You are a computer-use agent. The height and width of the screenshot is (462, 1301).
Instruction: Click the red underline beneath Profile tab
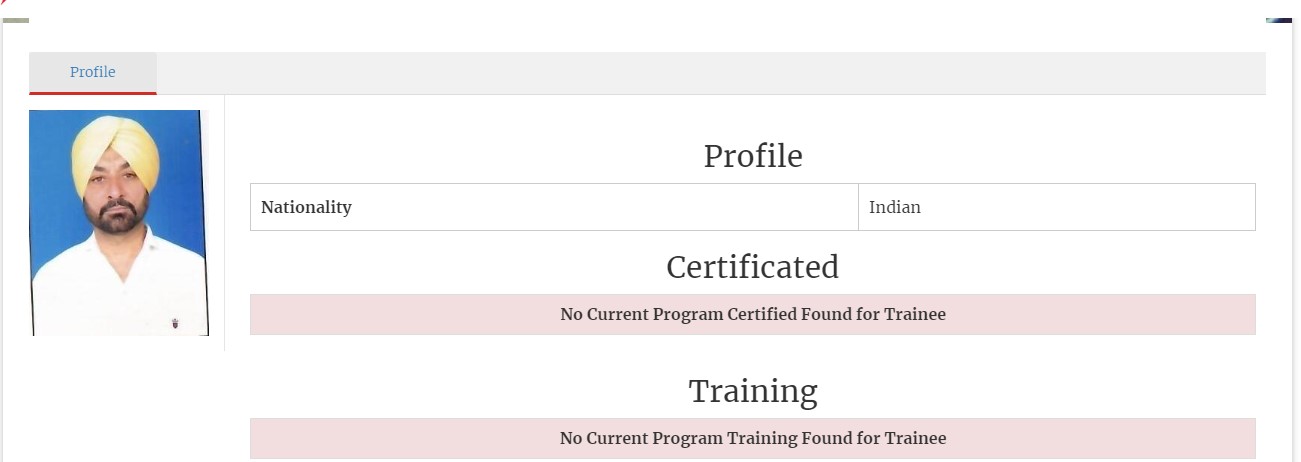coord(92,93)
